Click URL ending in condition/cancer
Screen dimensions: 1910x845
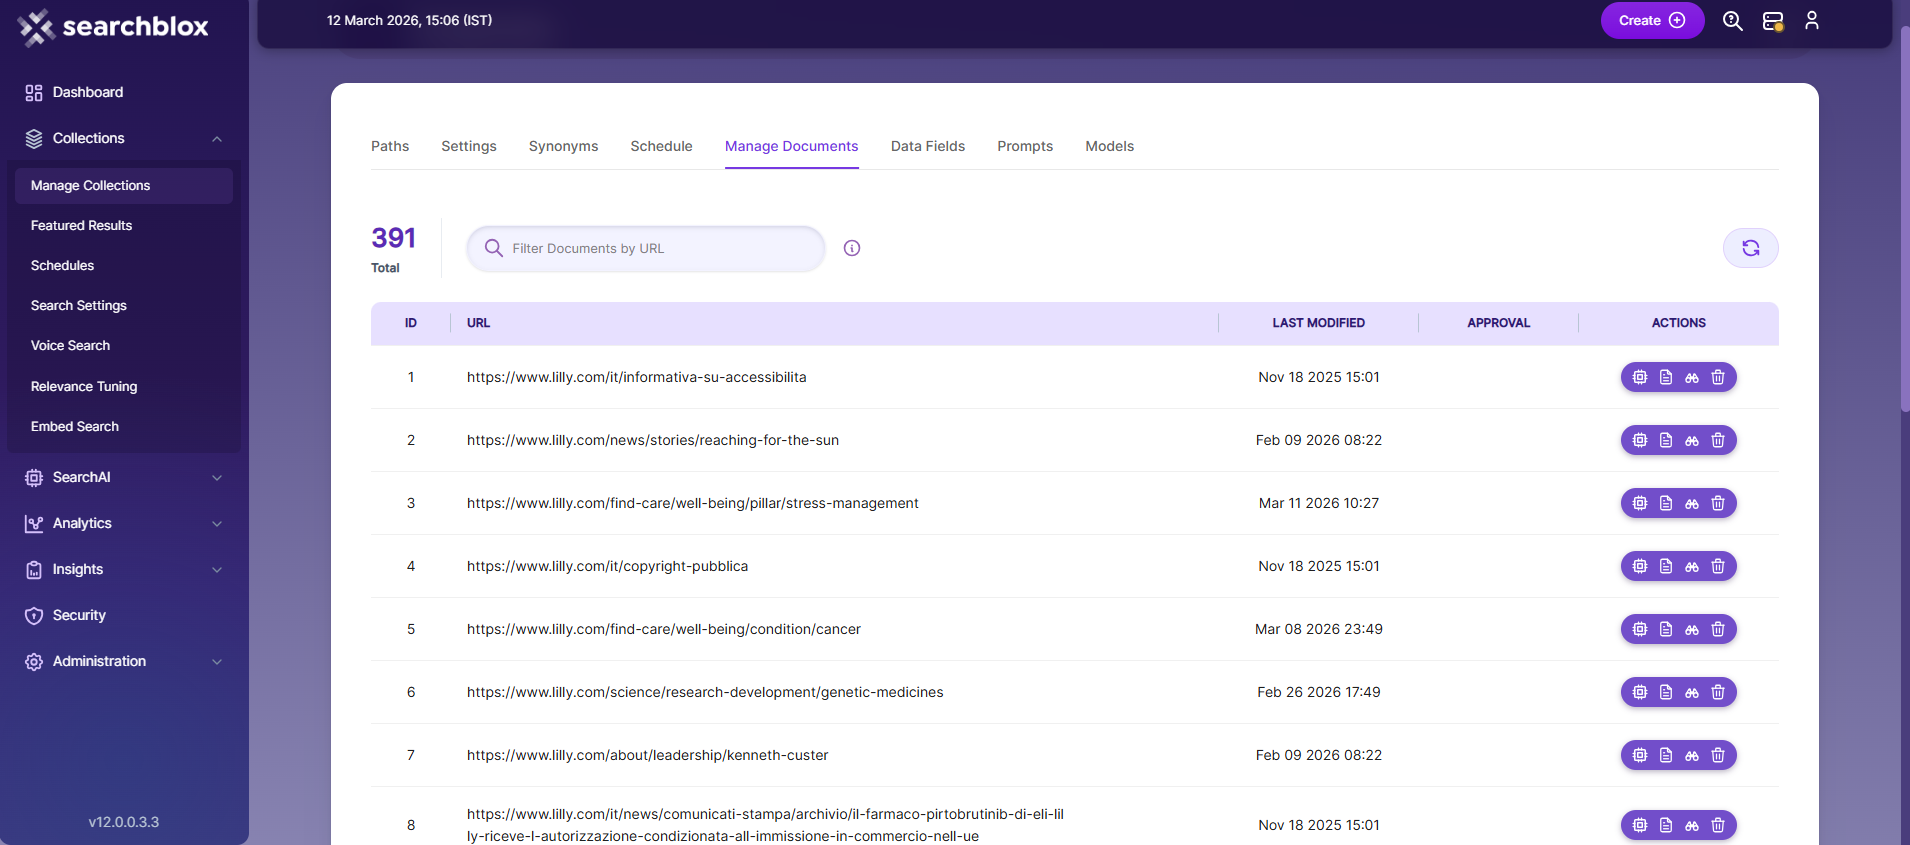(x=663, y=629)
